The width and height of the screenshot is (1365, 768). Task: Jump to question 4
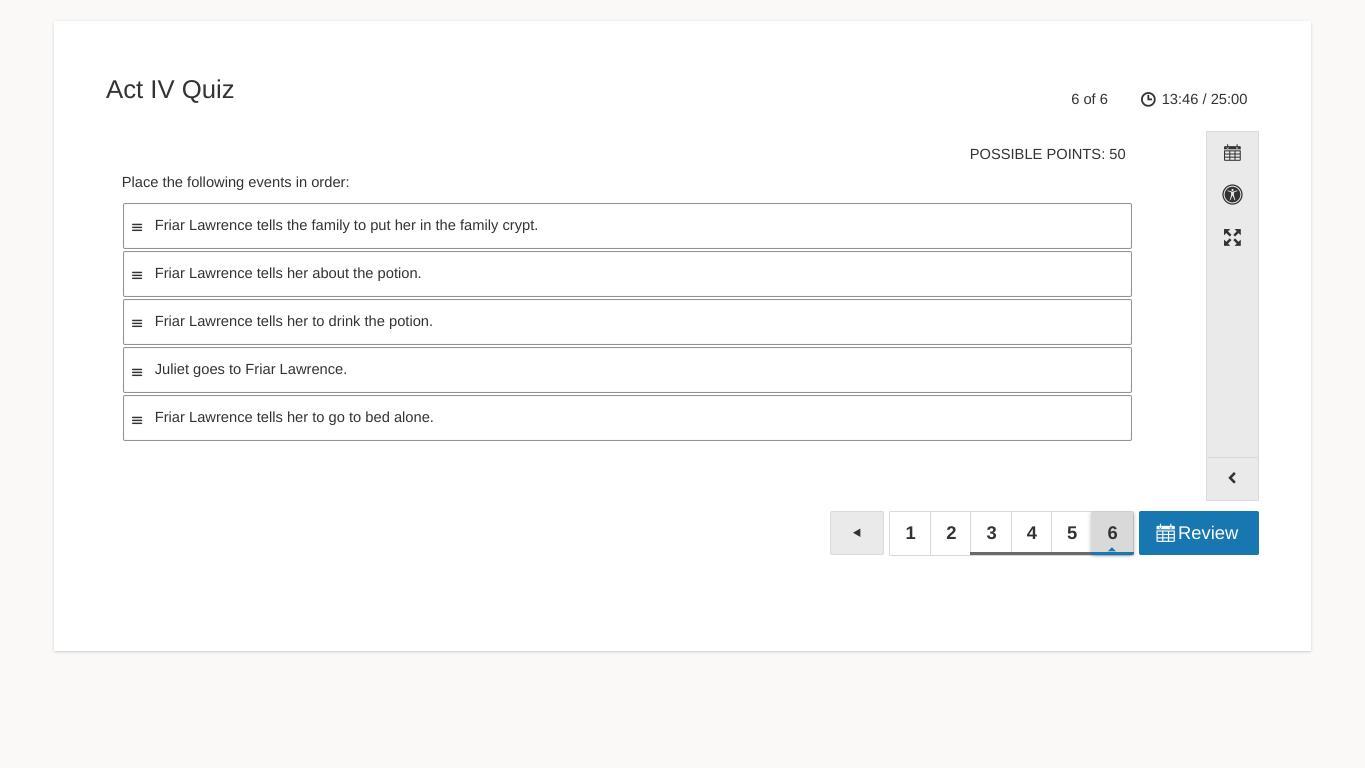coord(1031,533)
